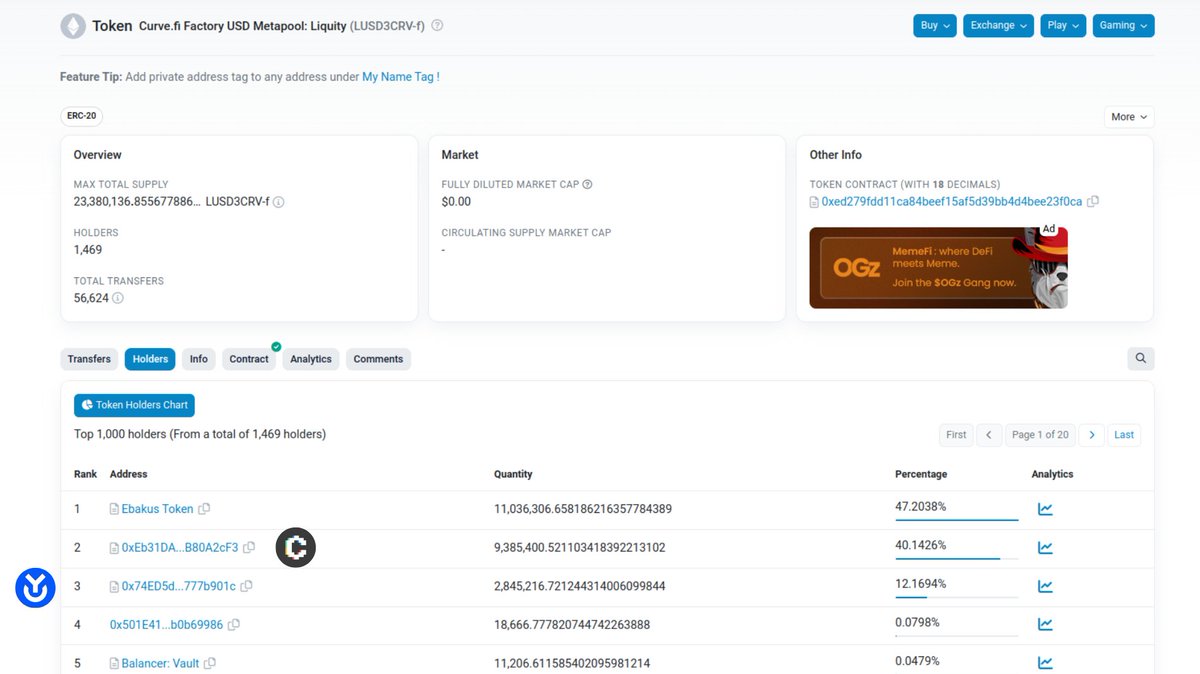The height and width of the screenshot is (674, 1200).
Task: Click the 12.1694% percentage bar
Action: (956, 597)
